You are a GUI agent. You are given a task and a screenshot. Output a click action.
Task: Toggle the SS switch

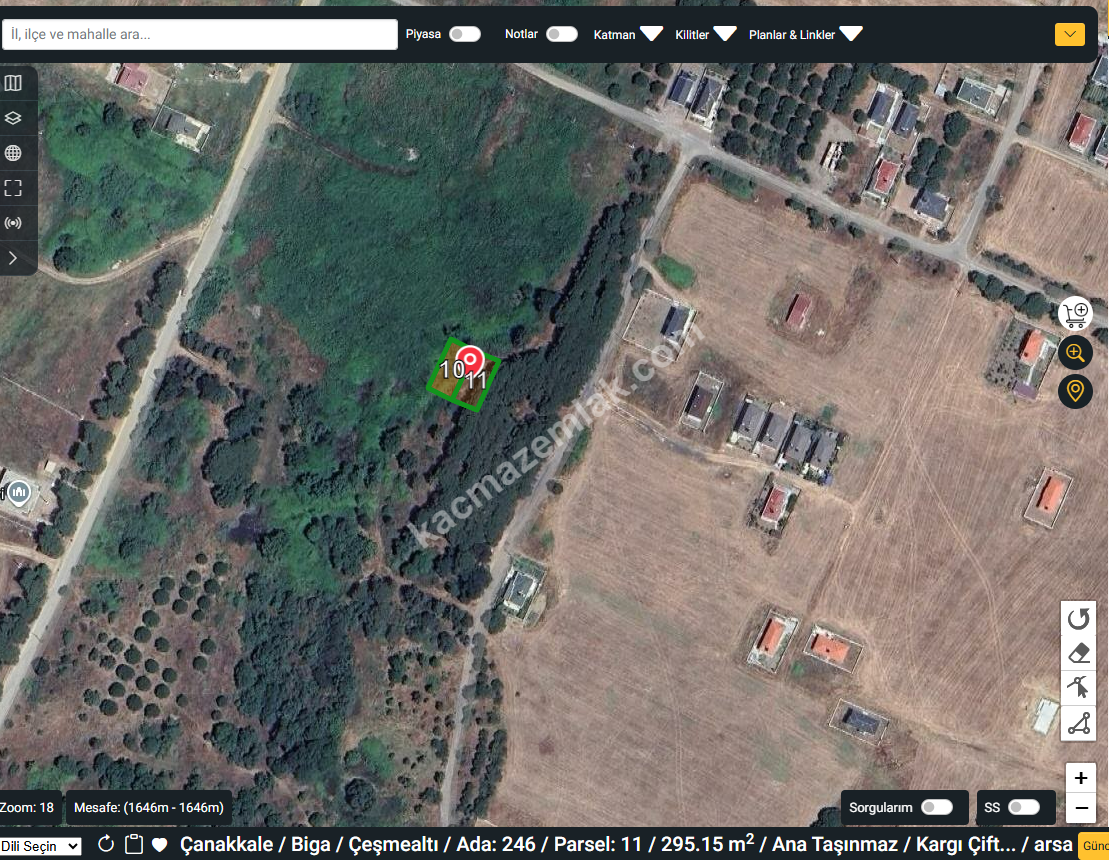(x=1023, y=807)
